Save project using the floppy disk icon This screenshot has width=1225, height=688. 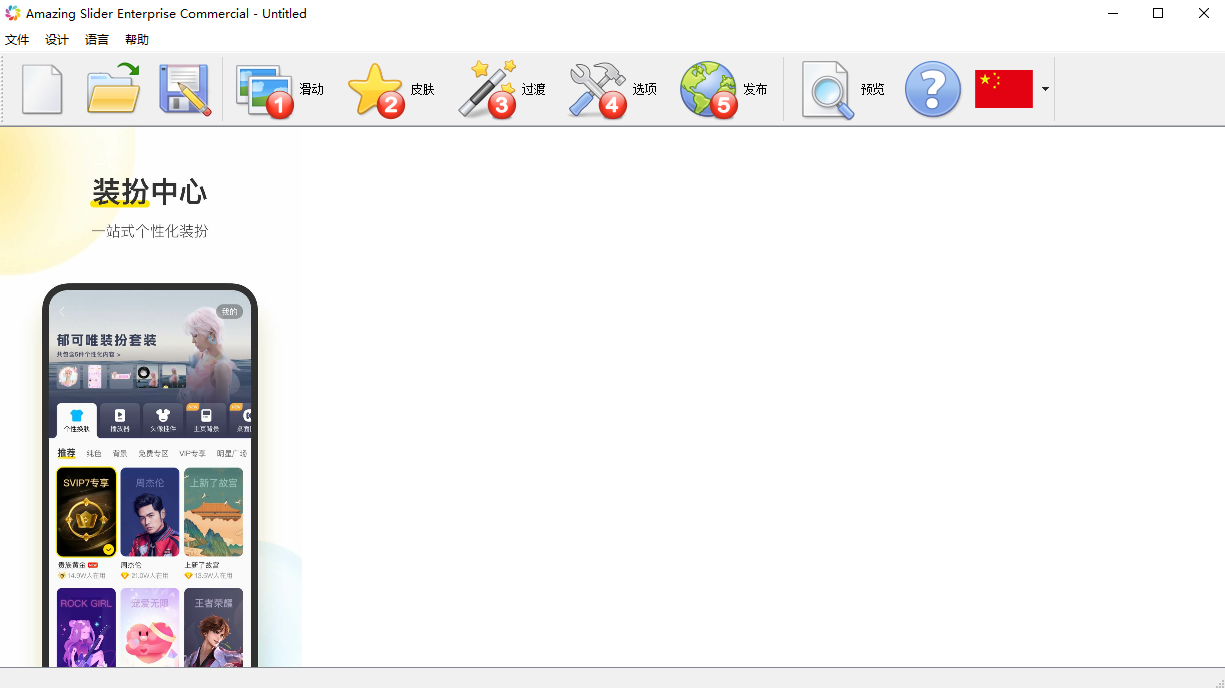click(x=185, y=90)
